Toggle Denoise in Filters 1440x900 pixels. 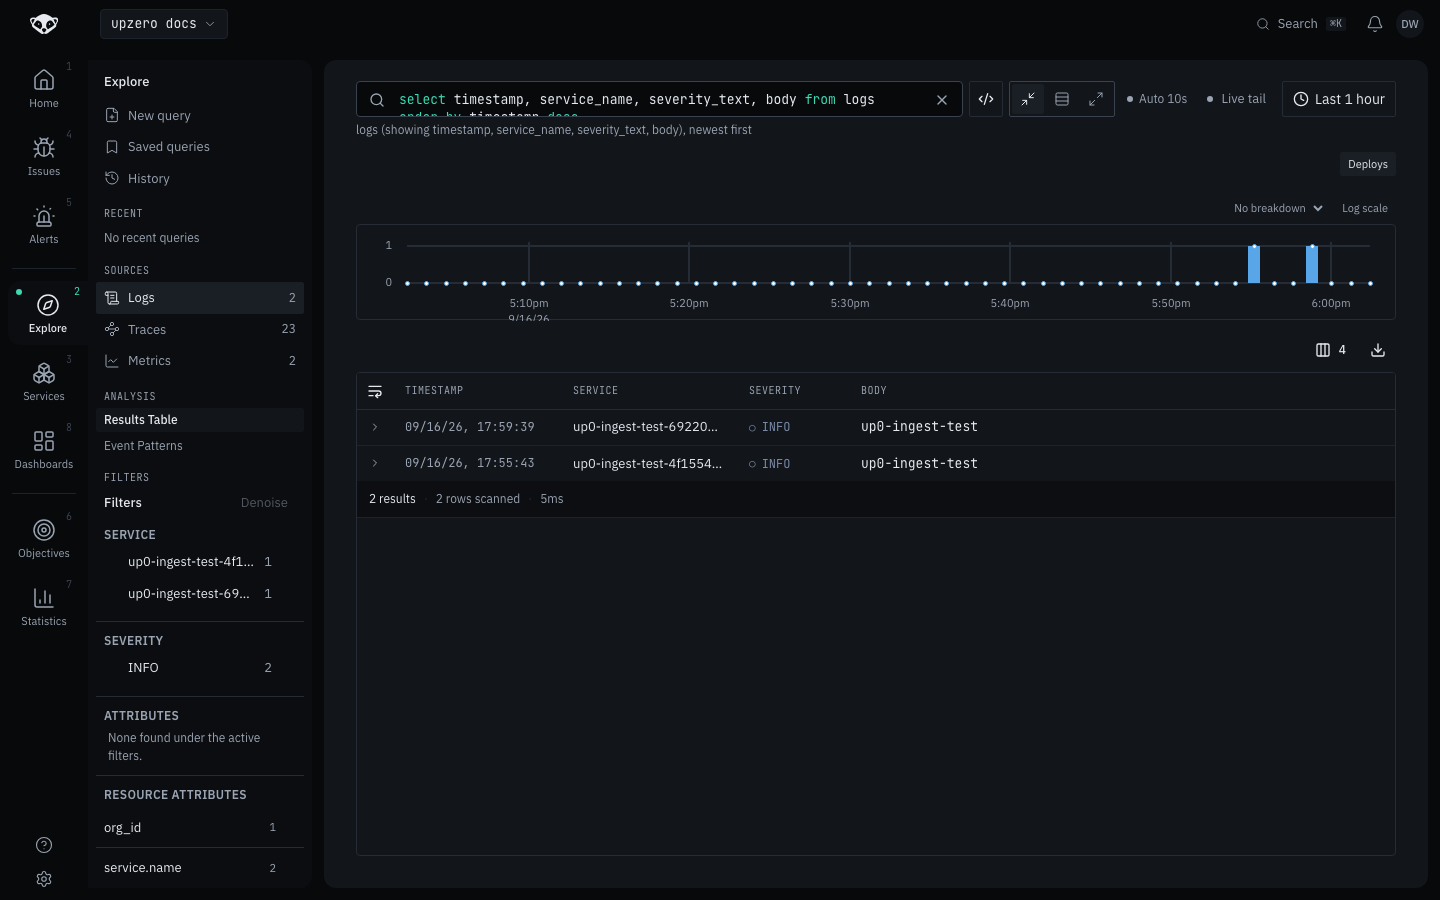(x=264, y=503)
